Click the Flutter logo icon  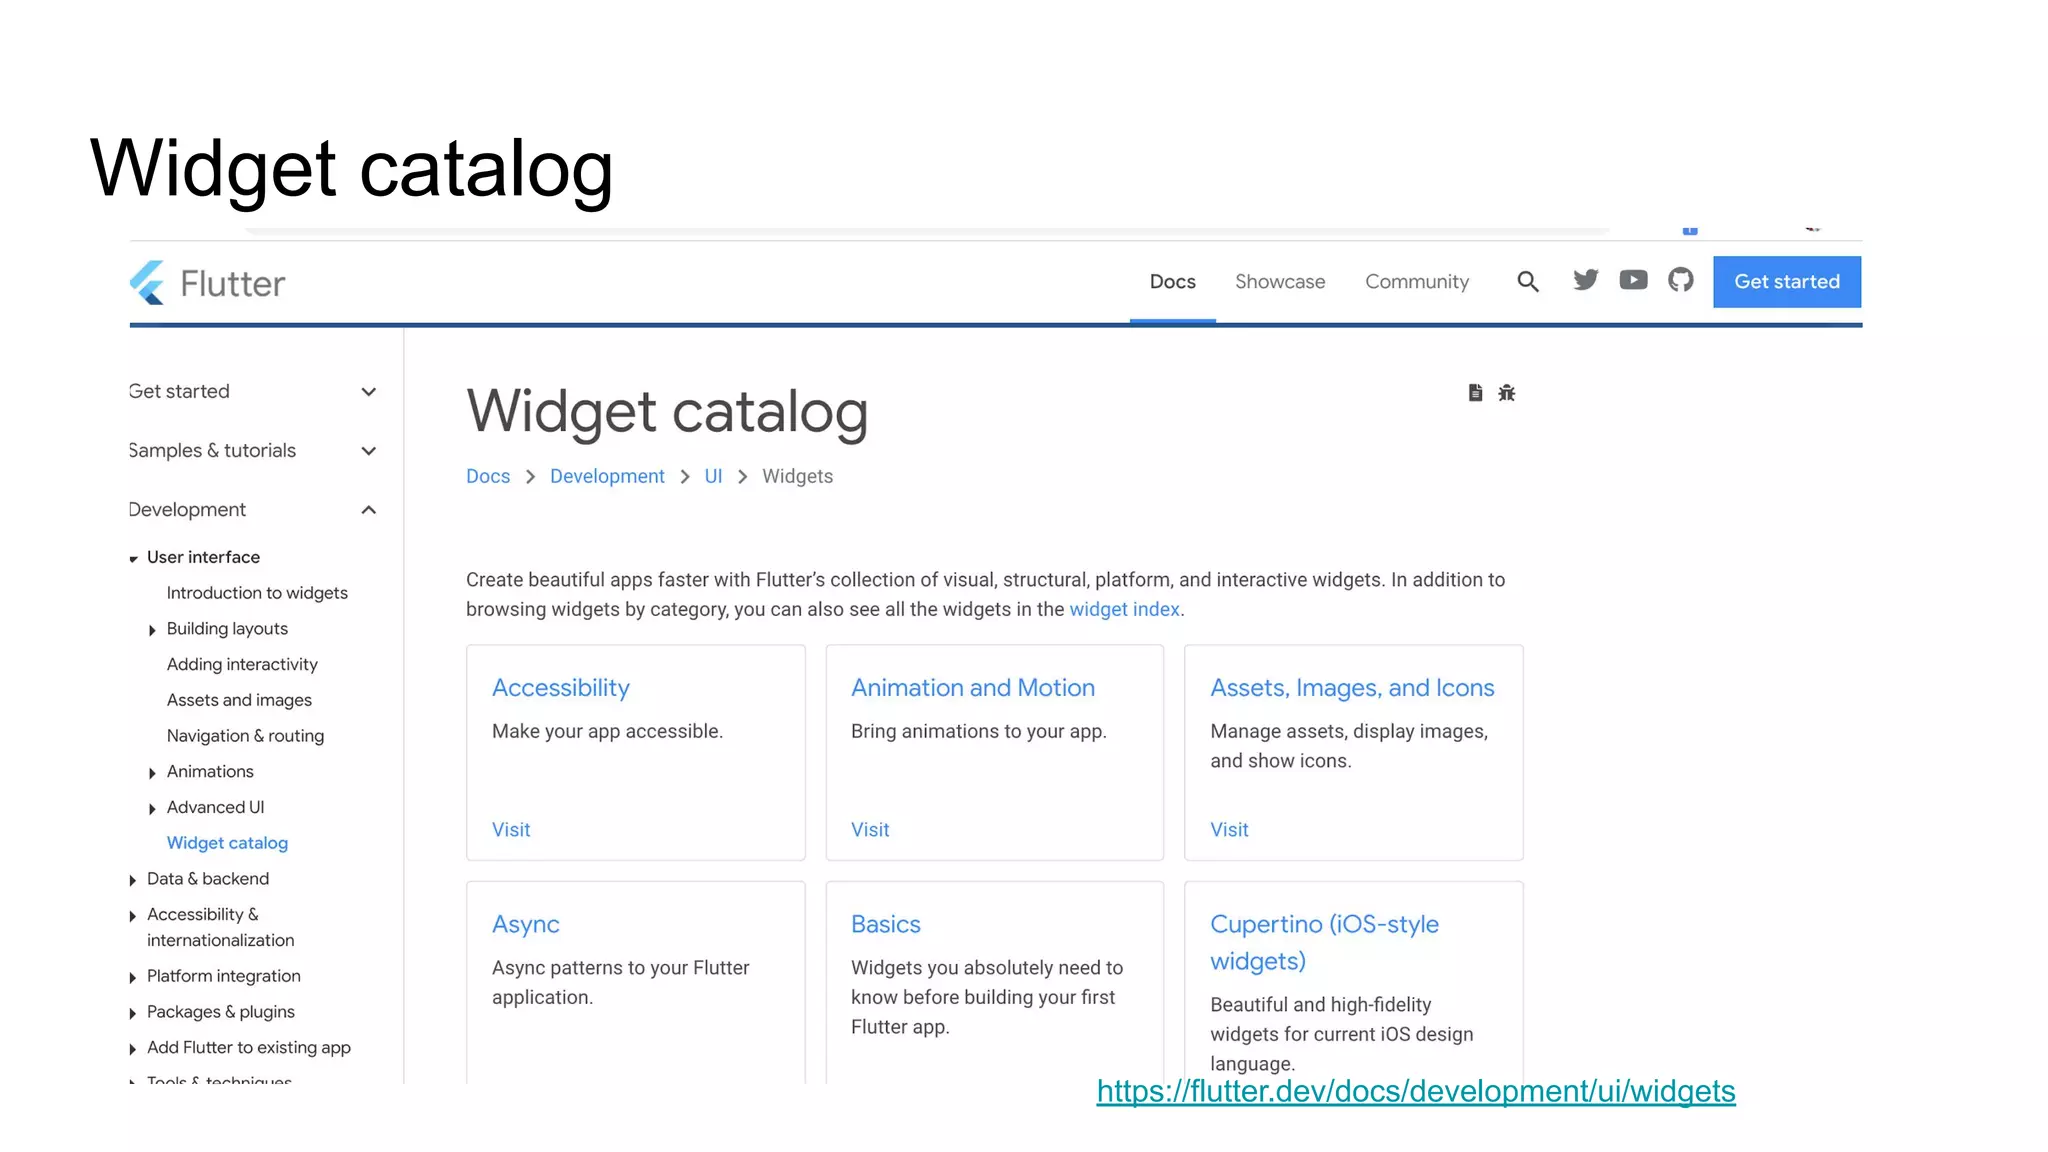coord(148,283)
